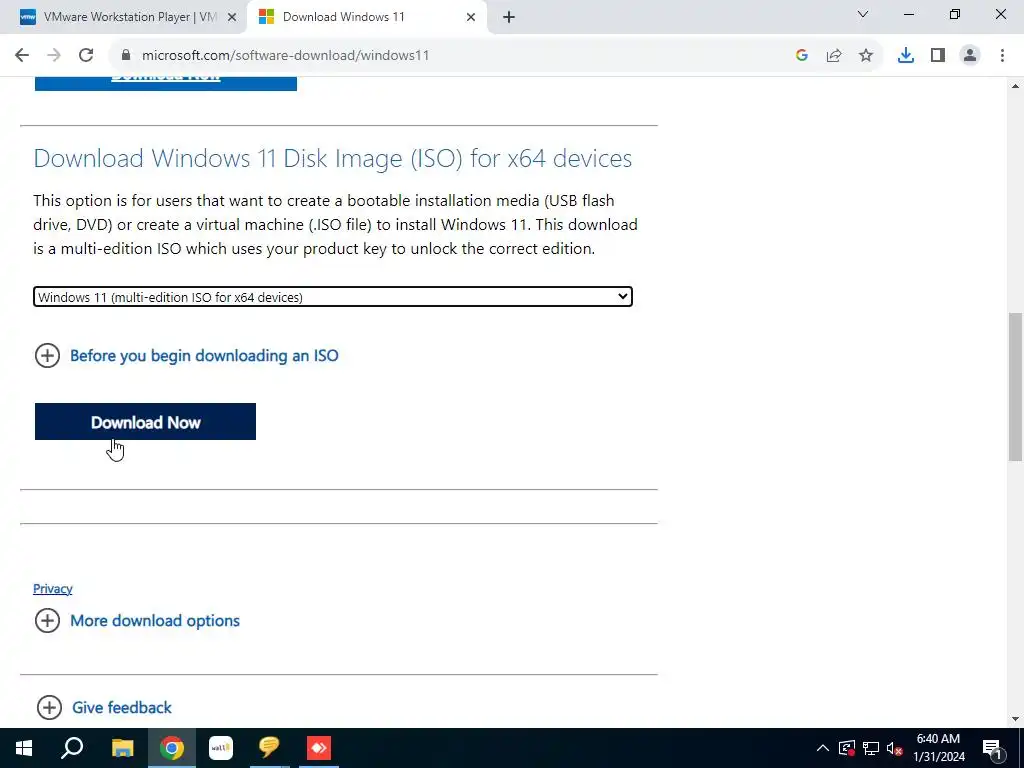Click the scrollbar down arrow
1024x768 pixels.
click(x=1015, y=719)
